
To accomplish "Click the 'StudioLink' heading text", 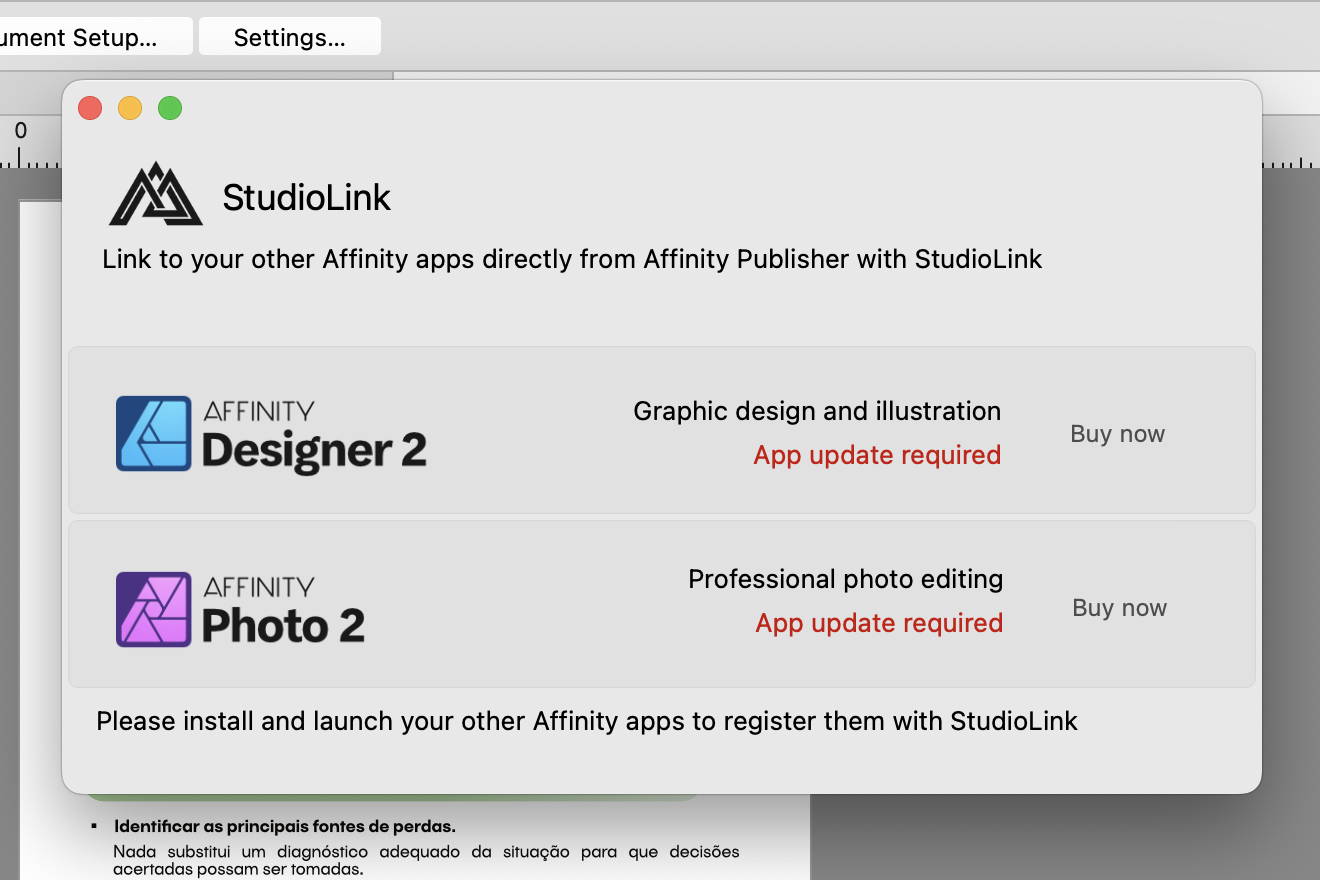I will pyautogui.click(x=306, y=197).
